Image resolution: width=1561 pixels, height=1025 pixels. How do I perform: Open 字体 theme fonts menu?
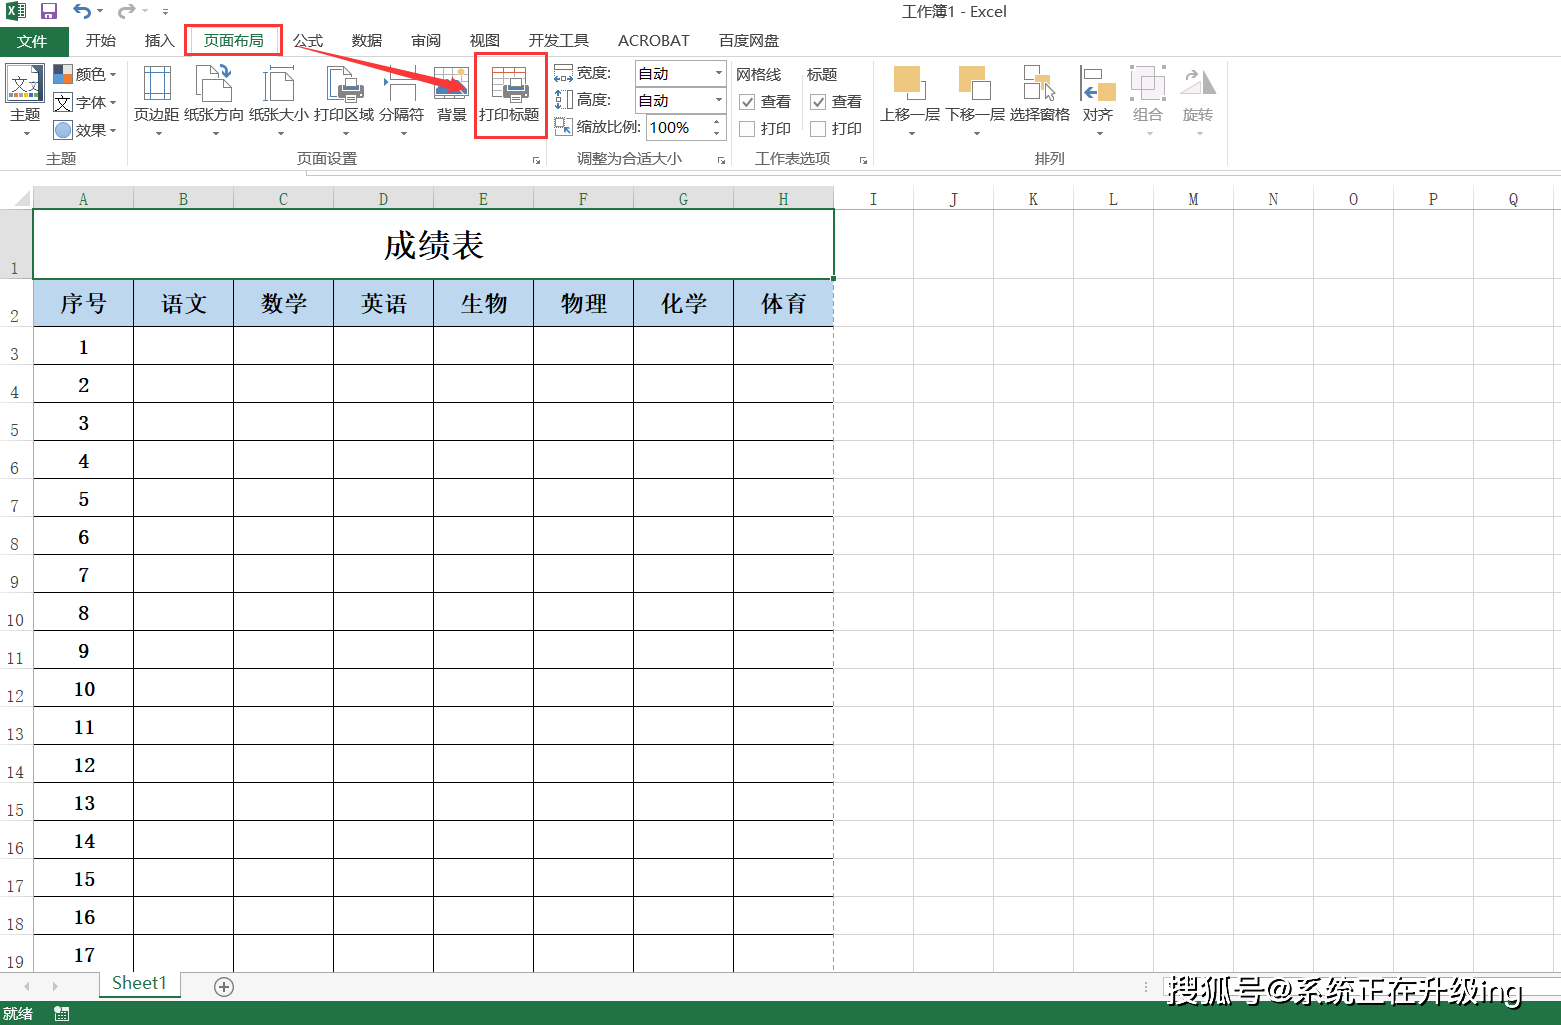coord(86,102)
